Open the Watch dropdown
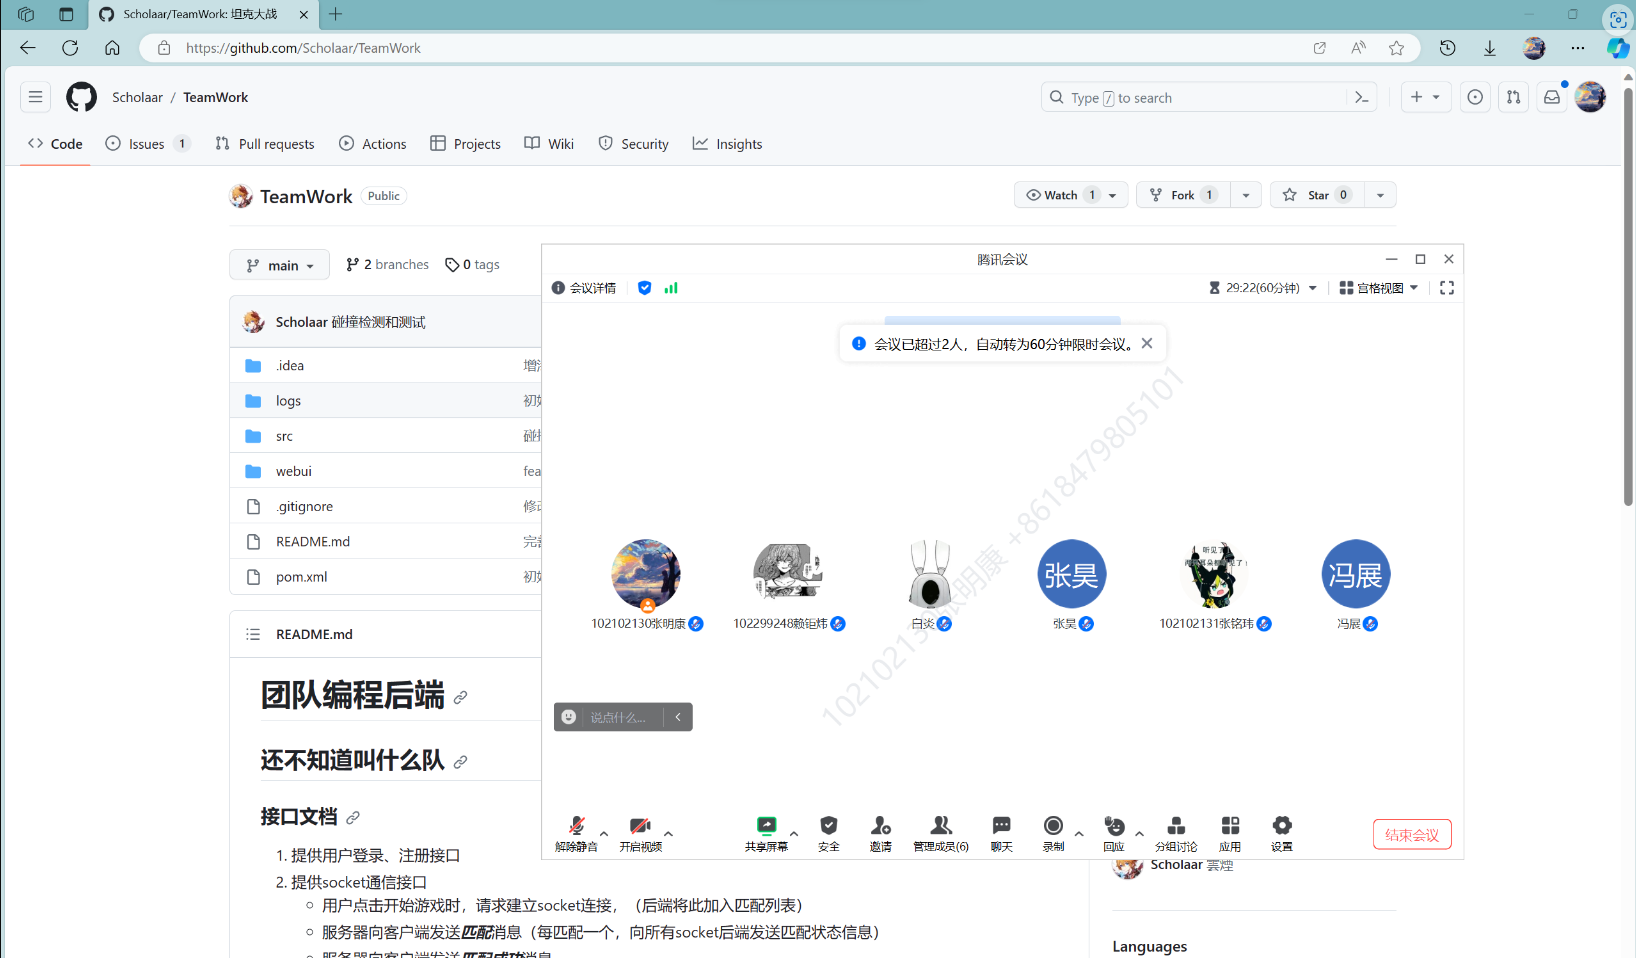The width and height of the screenshot is (1636, 958). (x=1071, y=195)
